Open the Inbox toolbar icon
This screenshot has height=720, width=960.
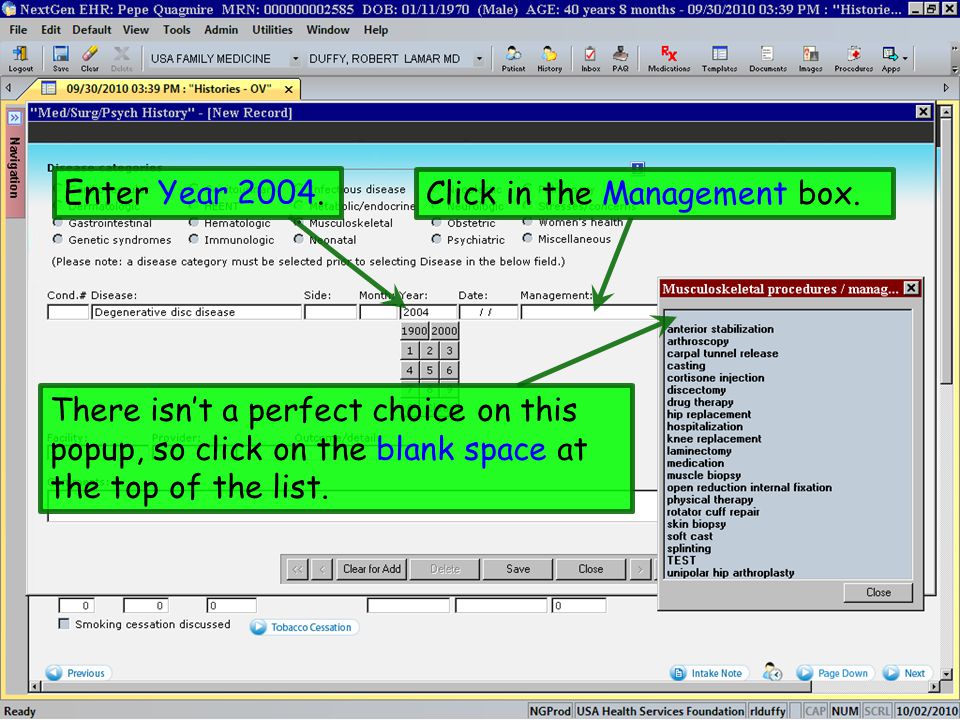pyautogui.click(x=590, y=59)
